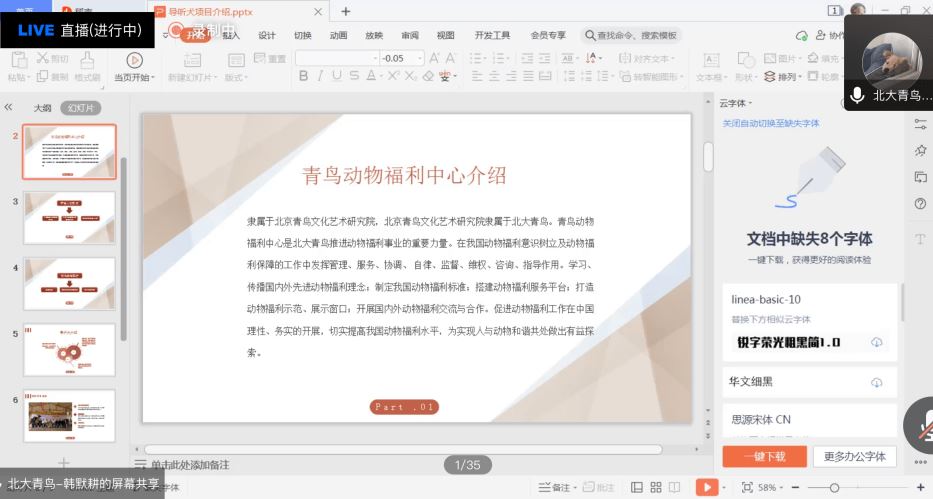
Task: Select the Format Painter brush
Action: click(x=87, y=60)
